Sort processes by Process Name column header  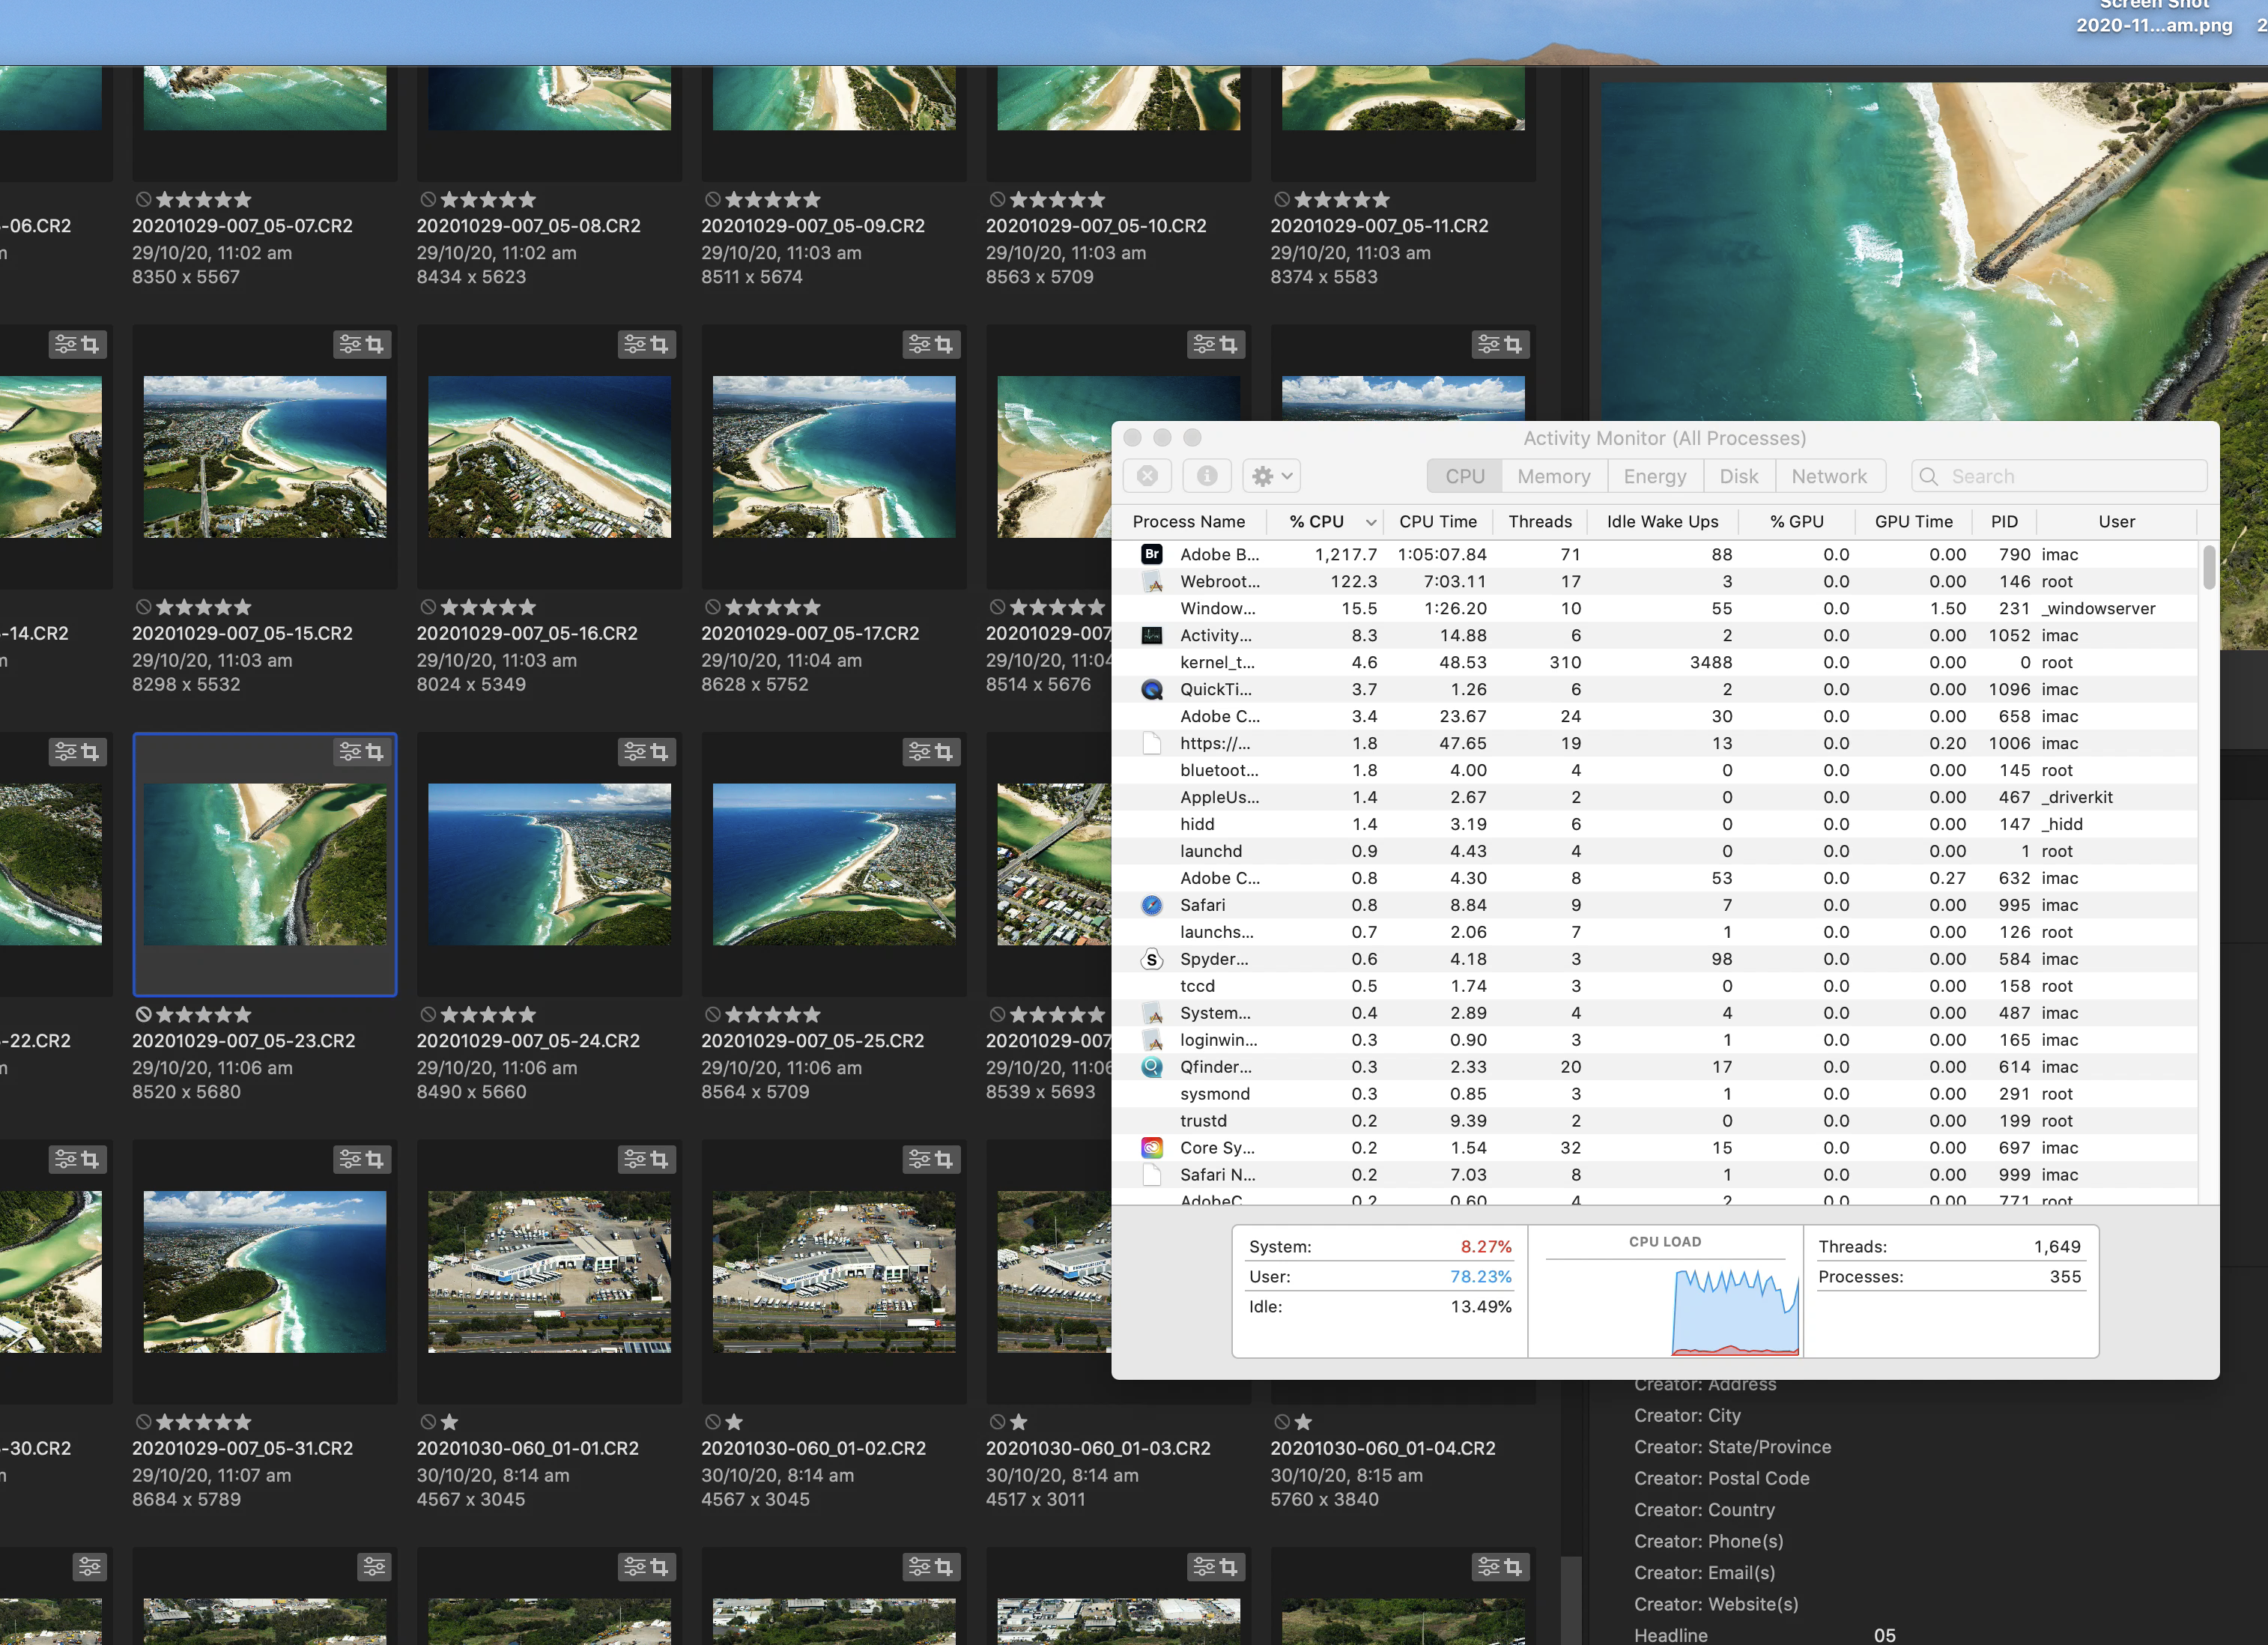1188,522
